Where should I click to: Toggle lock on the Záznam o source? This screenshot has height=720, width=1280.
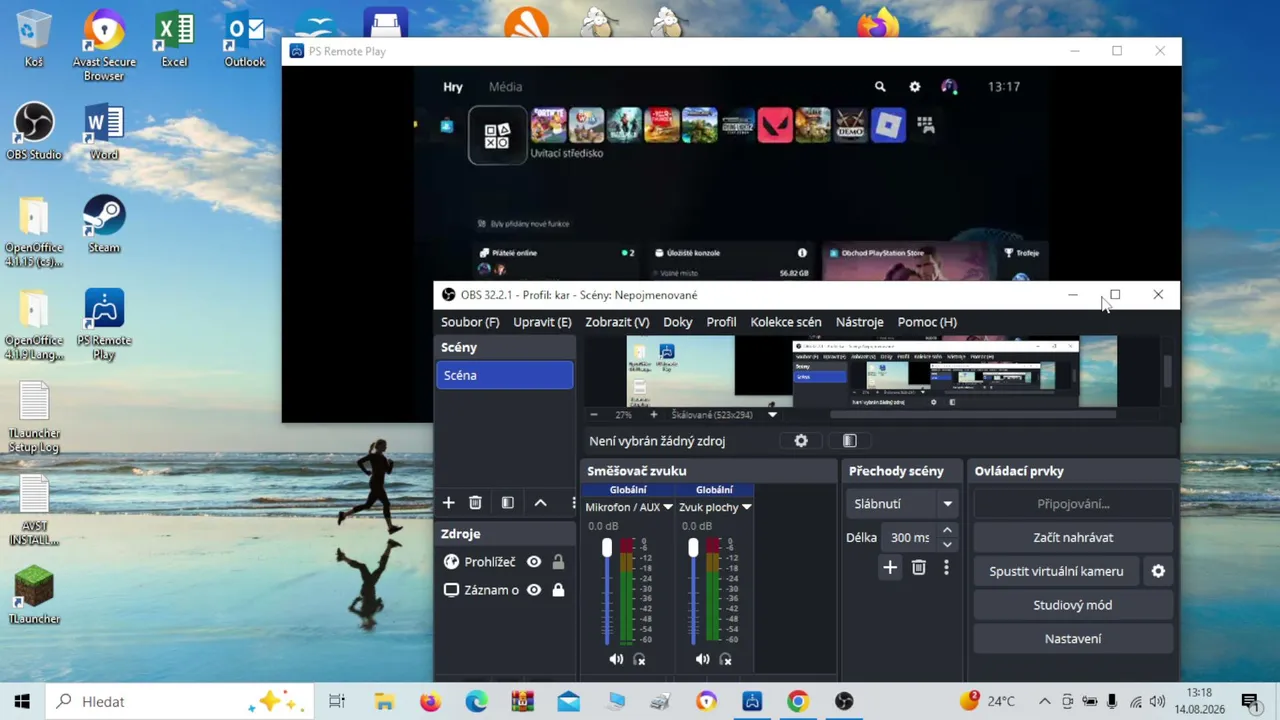(x=558, y=590)
